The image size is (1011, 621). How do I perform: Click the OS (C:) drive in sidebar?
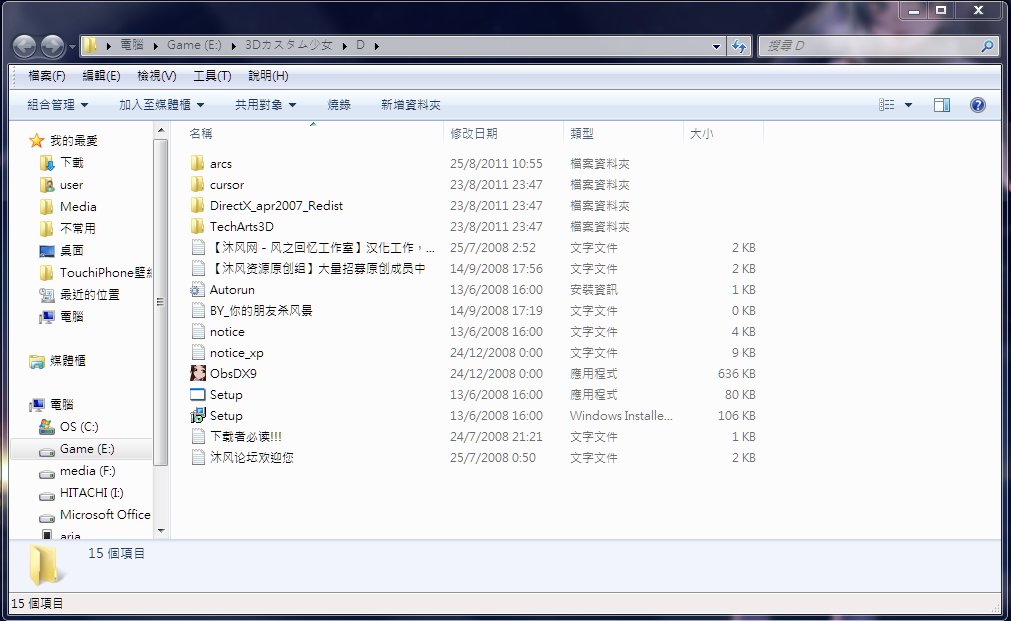coord(79,427)
